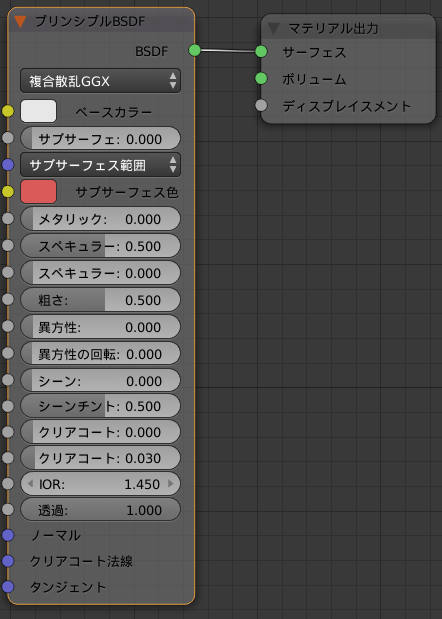
Task: Collapse the マテリアル出力 node with its triangle
Action: [x=273, y=28]
